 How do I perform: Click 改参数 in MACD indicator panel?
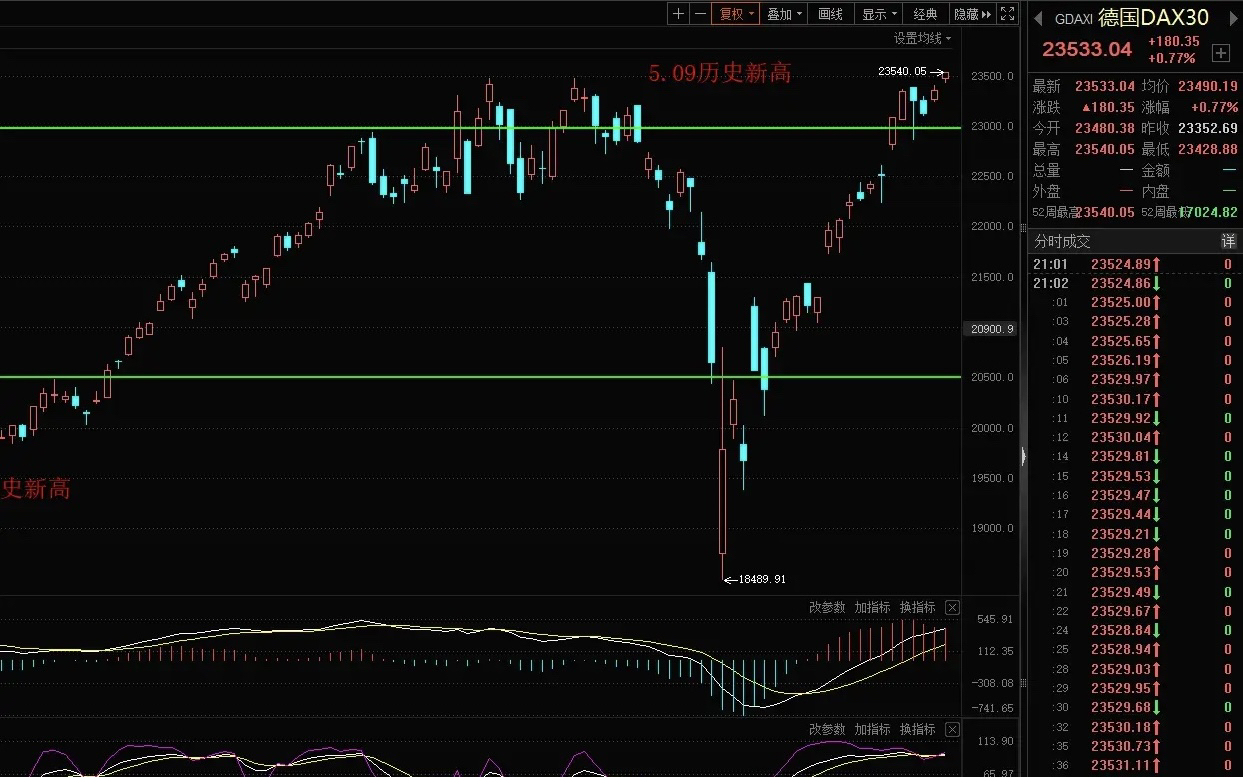[x=827, y=607]
